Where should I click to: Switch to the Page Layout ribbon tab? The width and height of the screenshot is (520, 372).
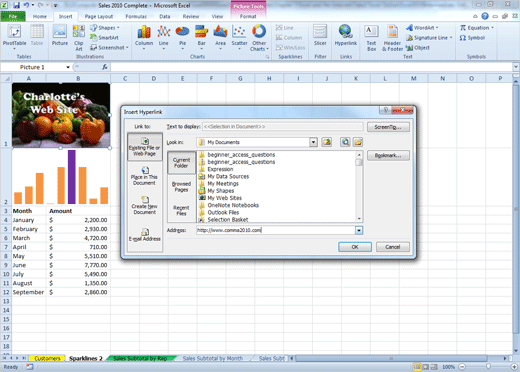point(99,16)
